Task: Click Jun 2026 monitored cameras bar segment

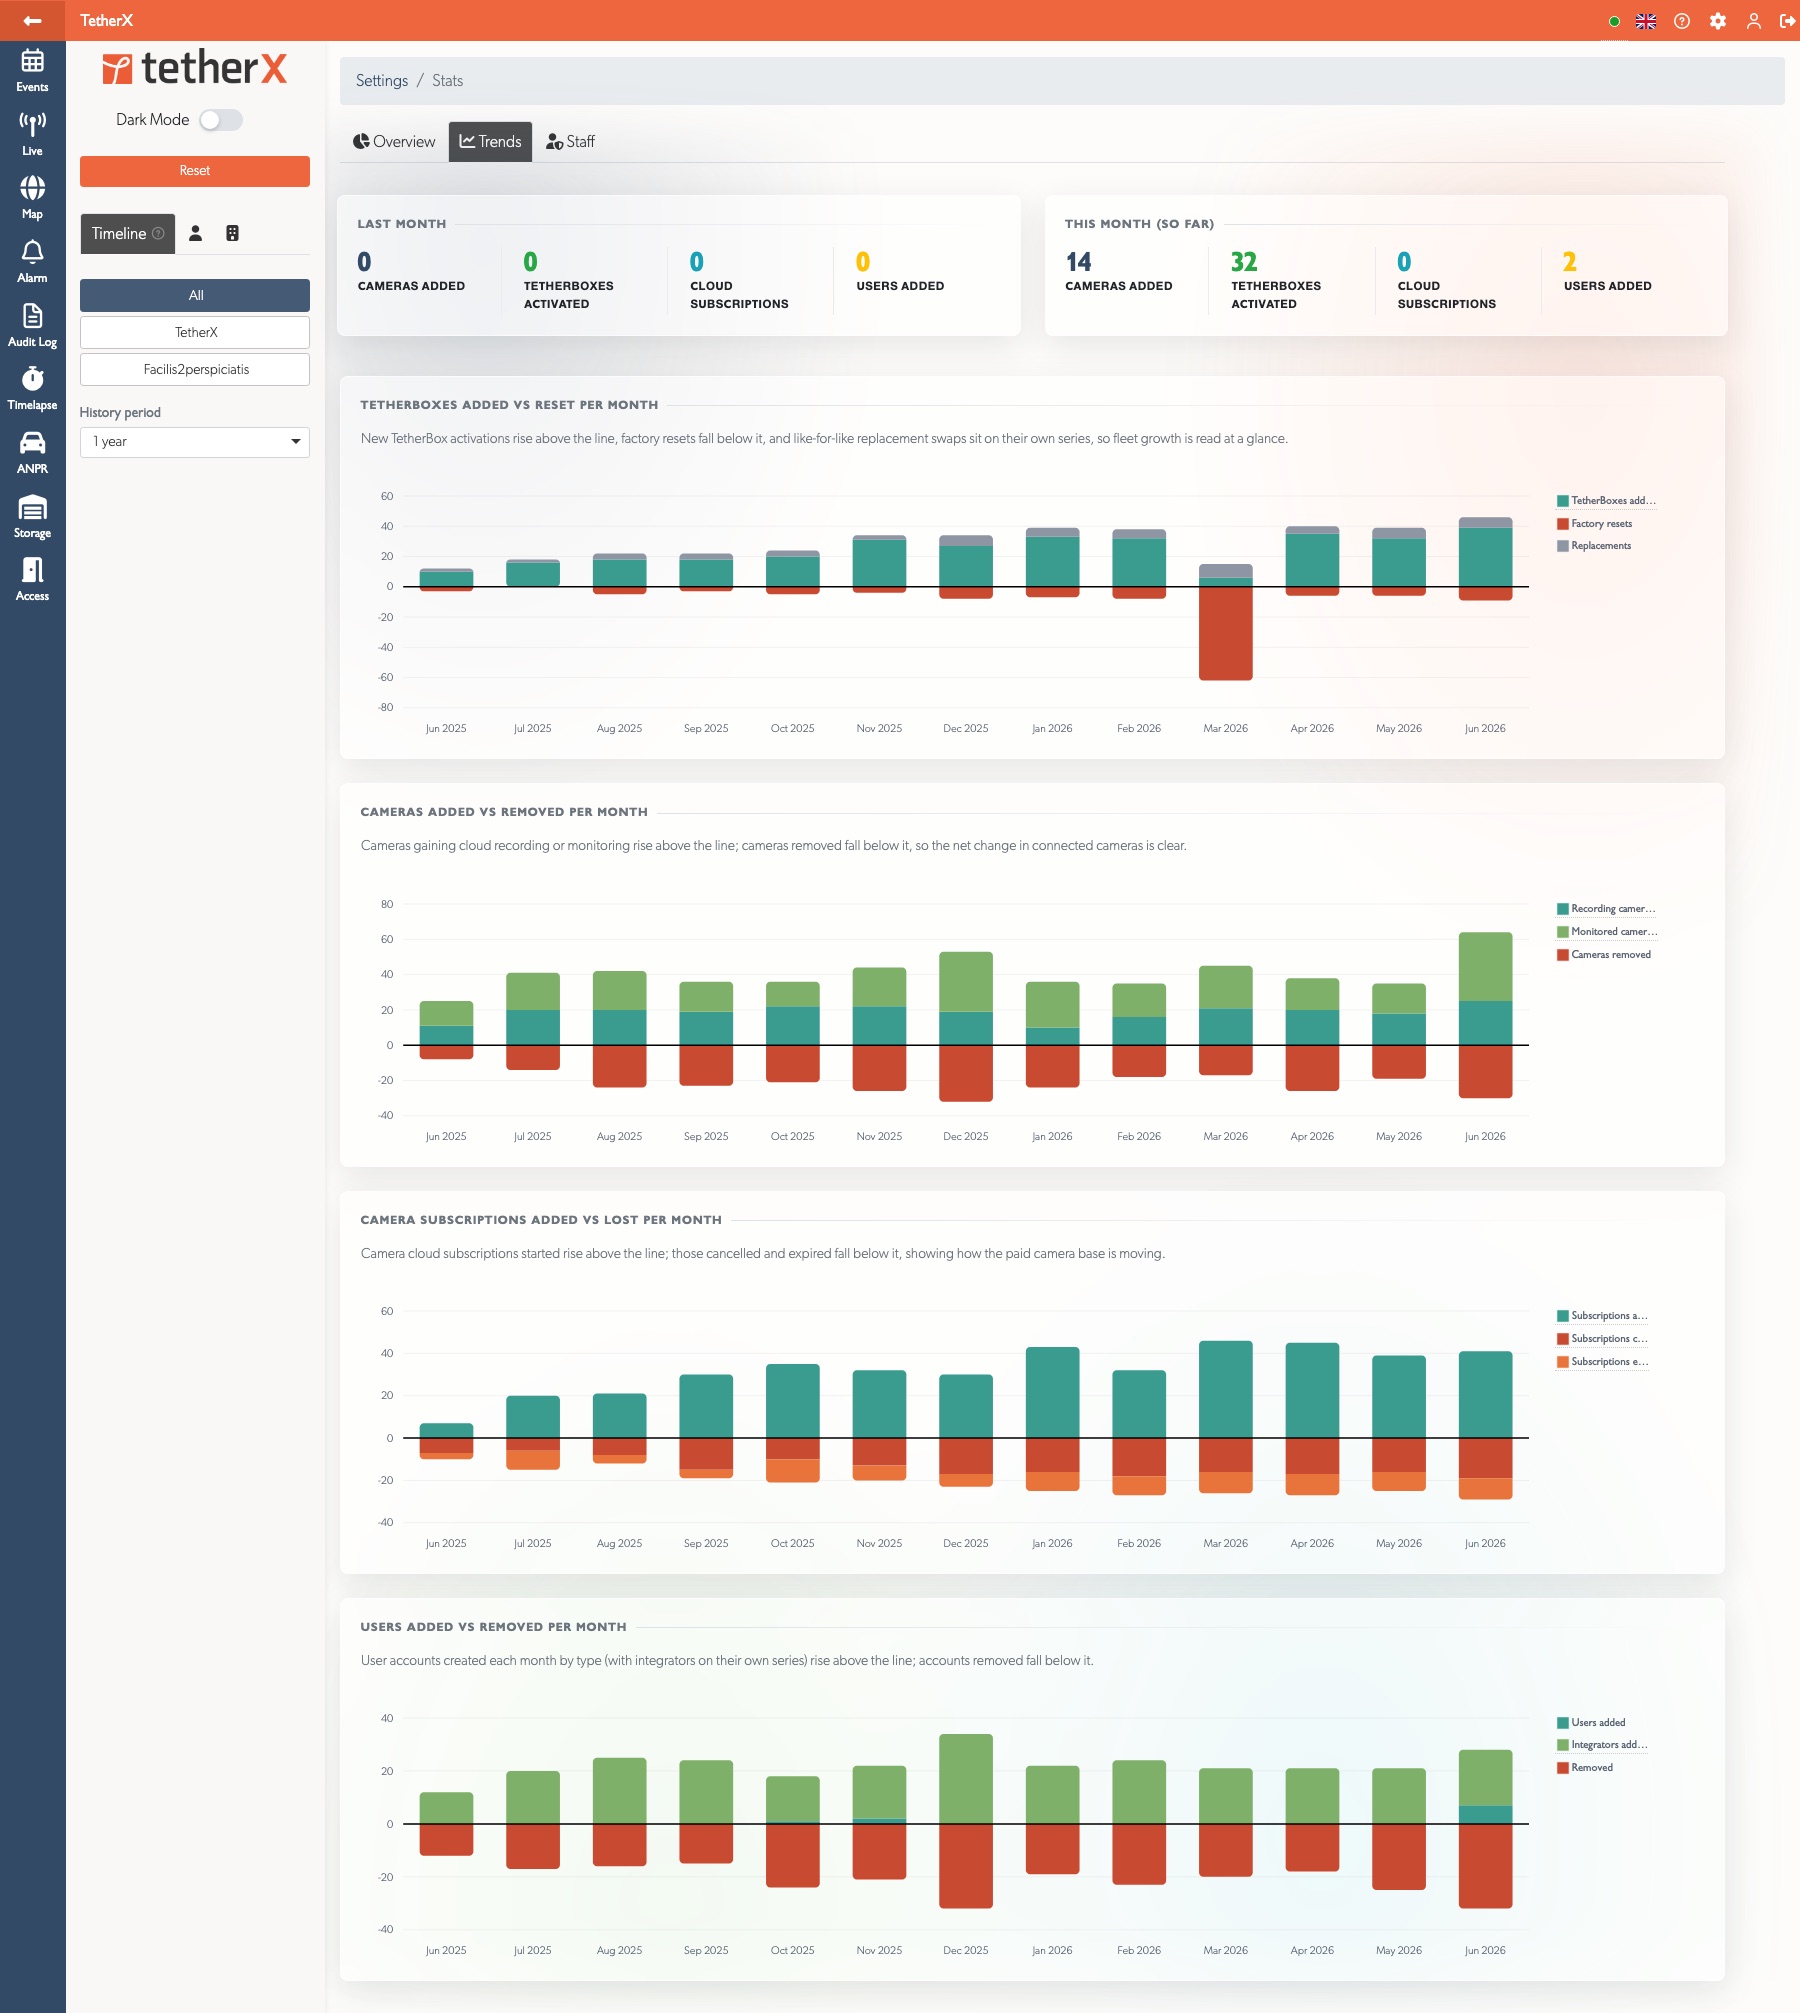Action: click(1486, 966)
